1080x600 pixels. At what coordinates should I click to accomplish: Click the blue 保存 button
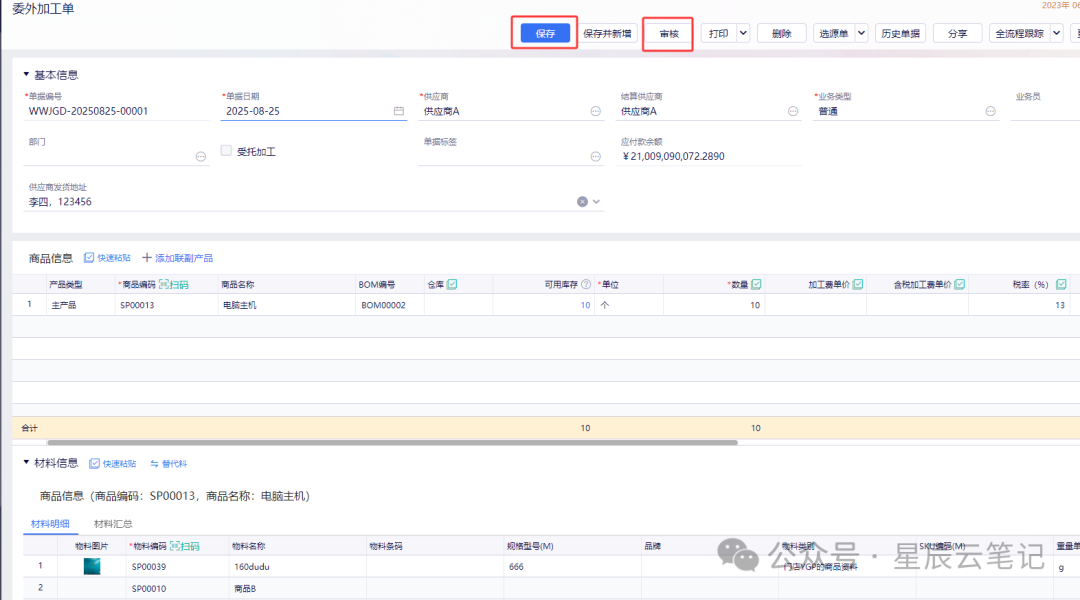coord(545,33)
